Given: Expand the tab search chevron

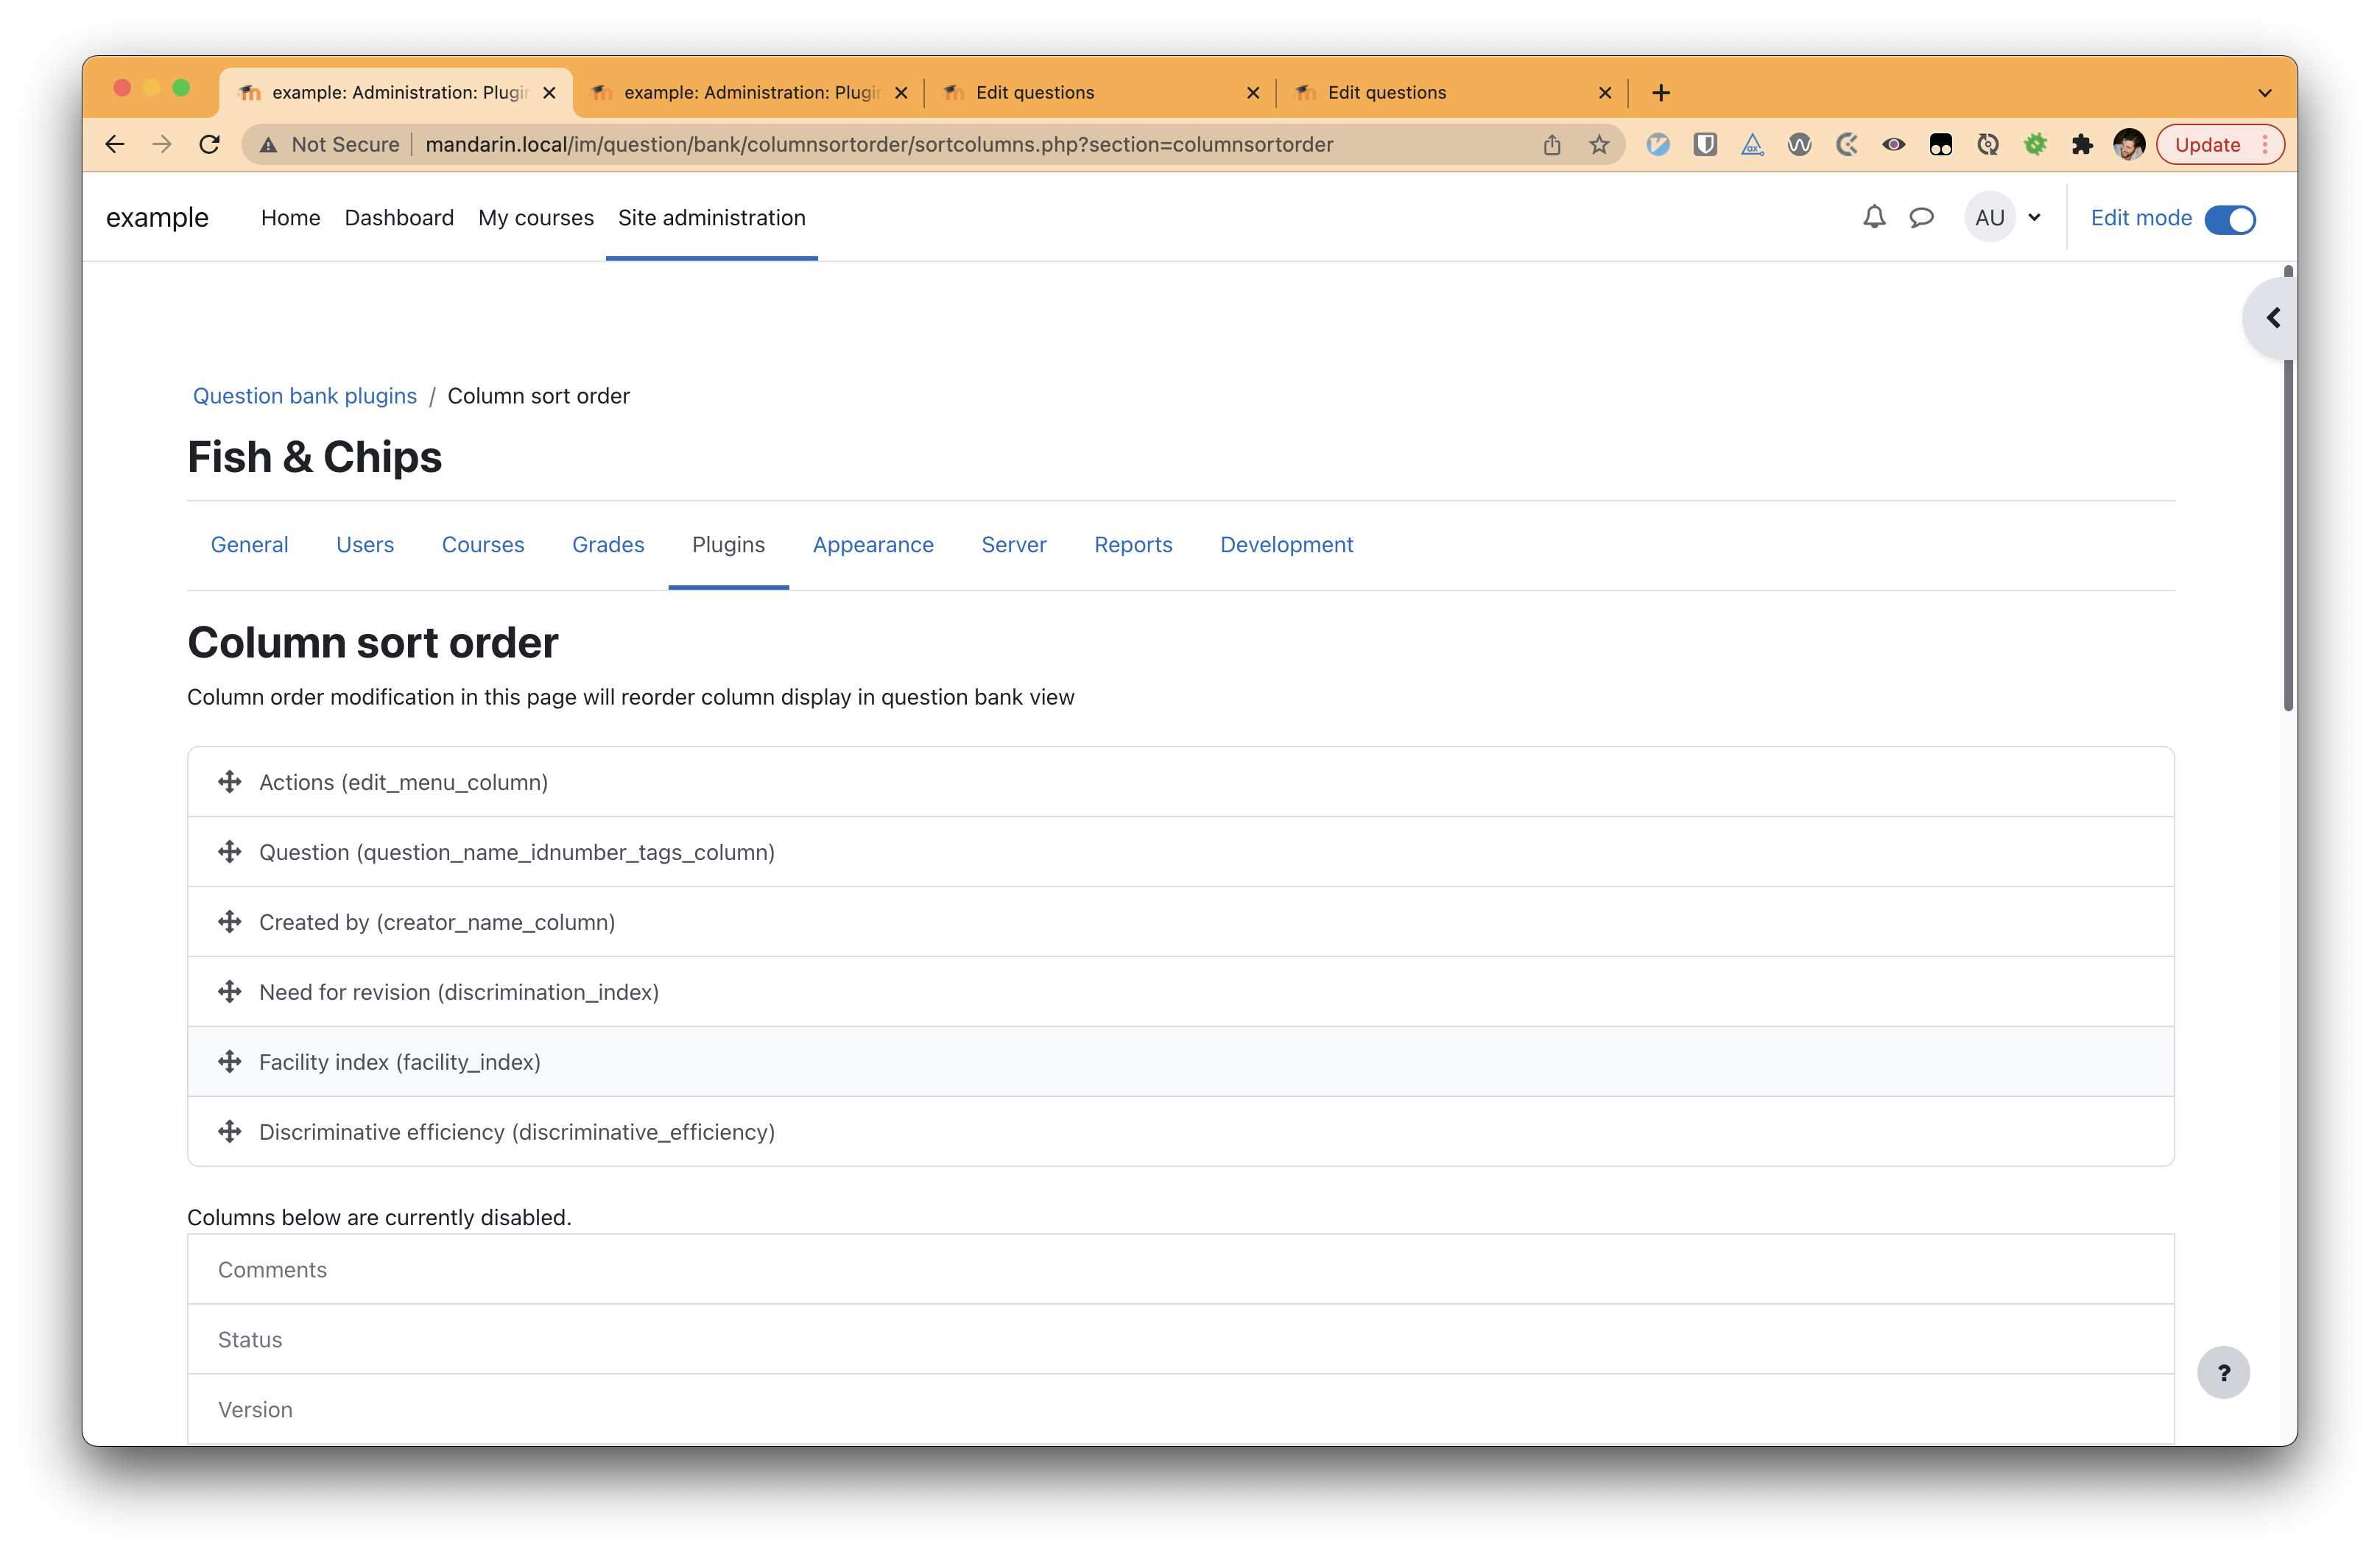Looking at the screenshot, I should [x=2265, y=92].
